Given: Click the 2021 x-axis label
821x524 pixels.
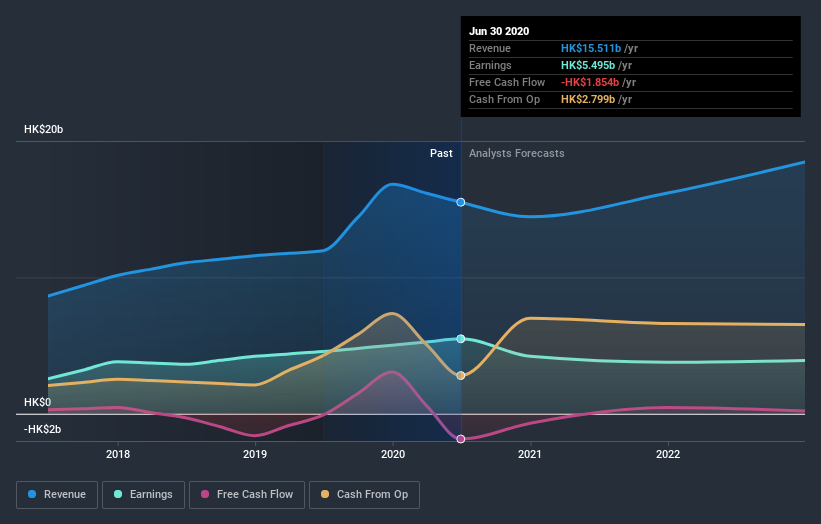Looking at the screenshot, I should point(530,454).
